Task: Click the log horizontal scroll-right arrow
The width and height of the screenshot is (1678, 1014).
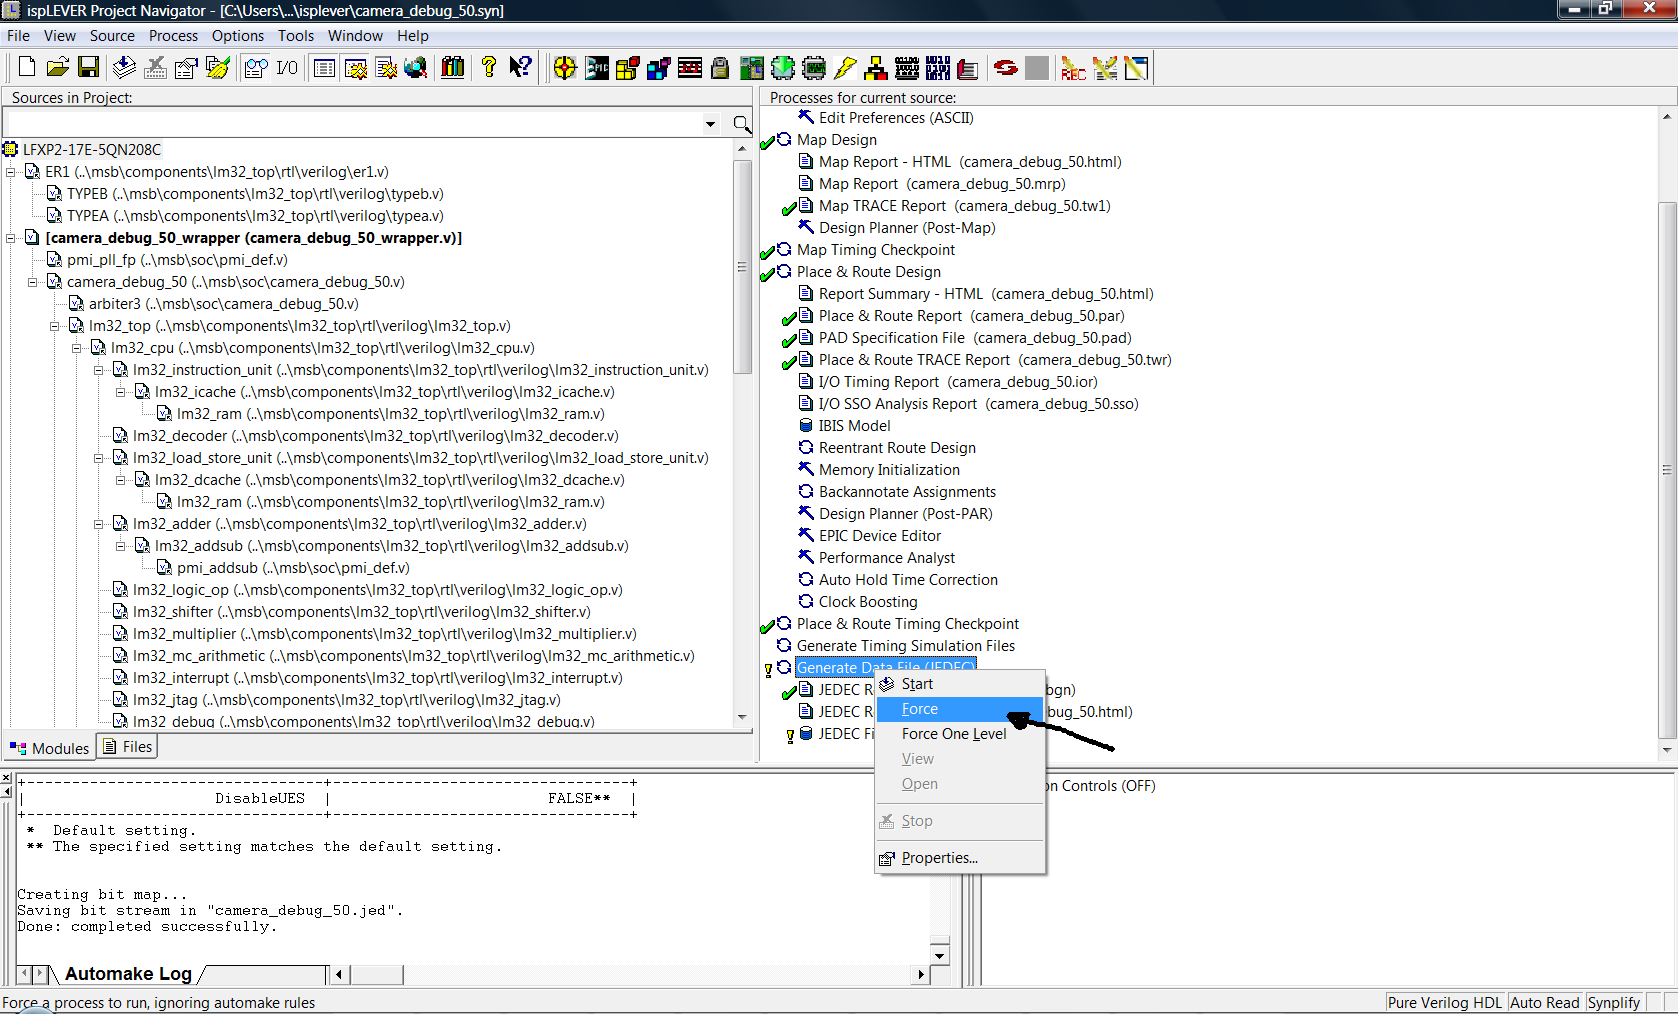Action: 920,974
